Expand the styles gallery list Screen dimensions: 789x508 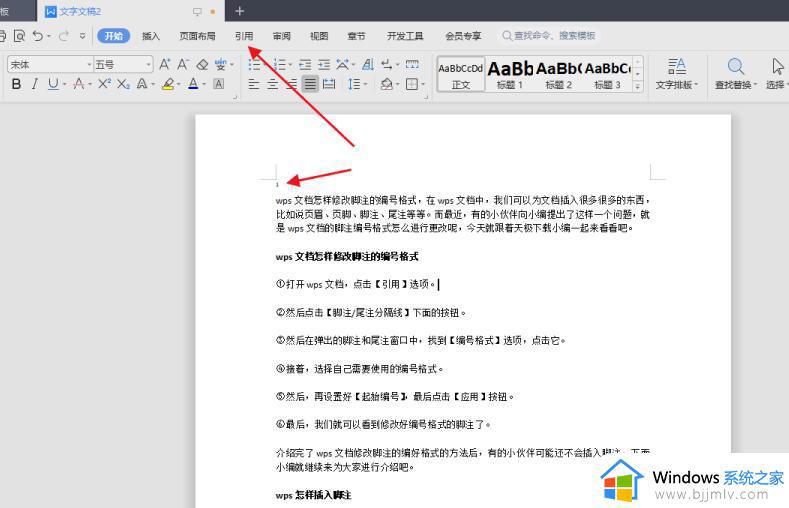click(x=638, y=87)
